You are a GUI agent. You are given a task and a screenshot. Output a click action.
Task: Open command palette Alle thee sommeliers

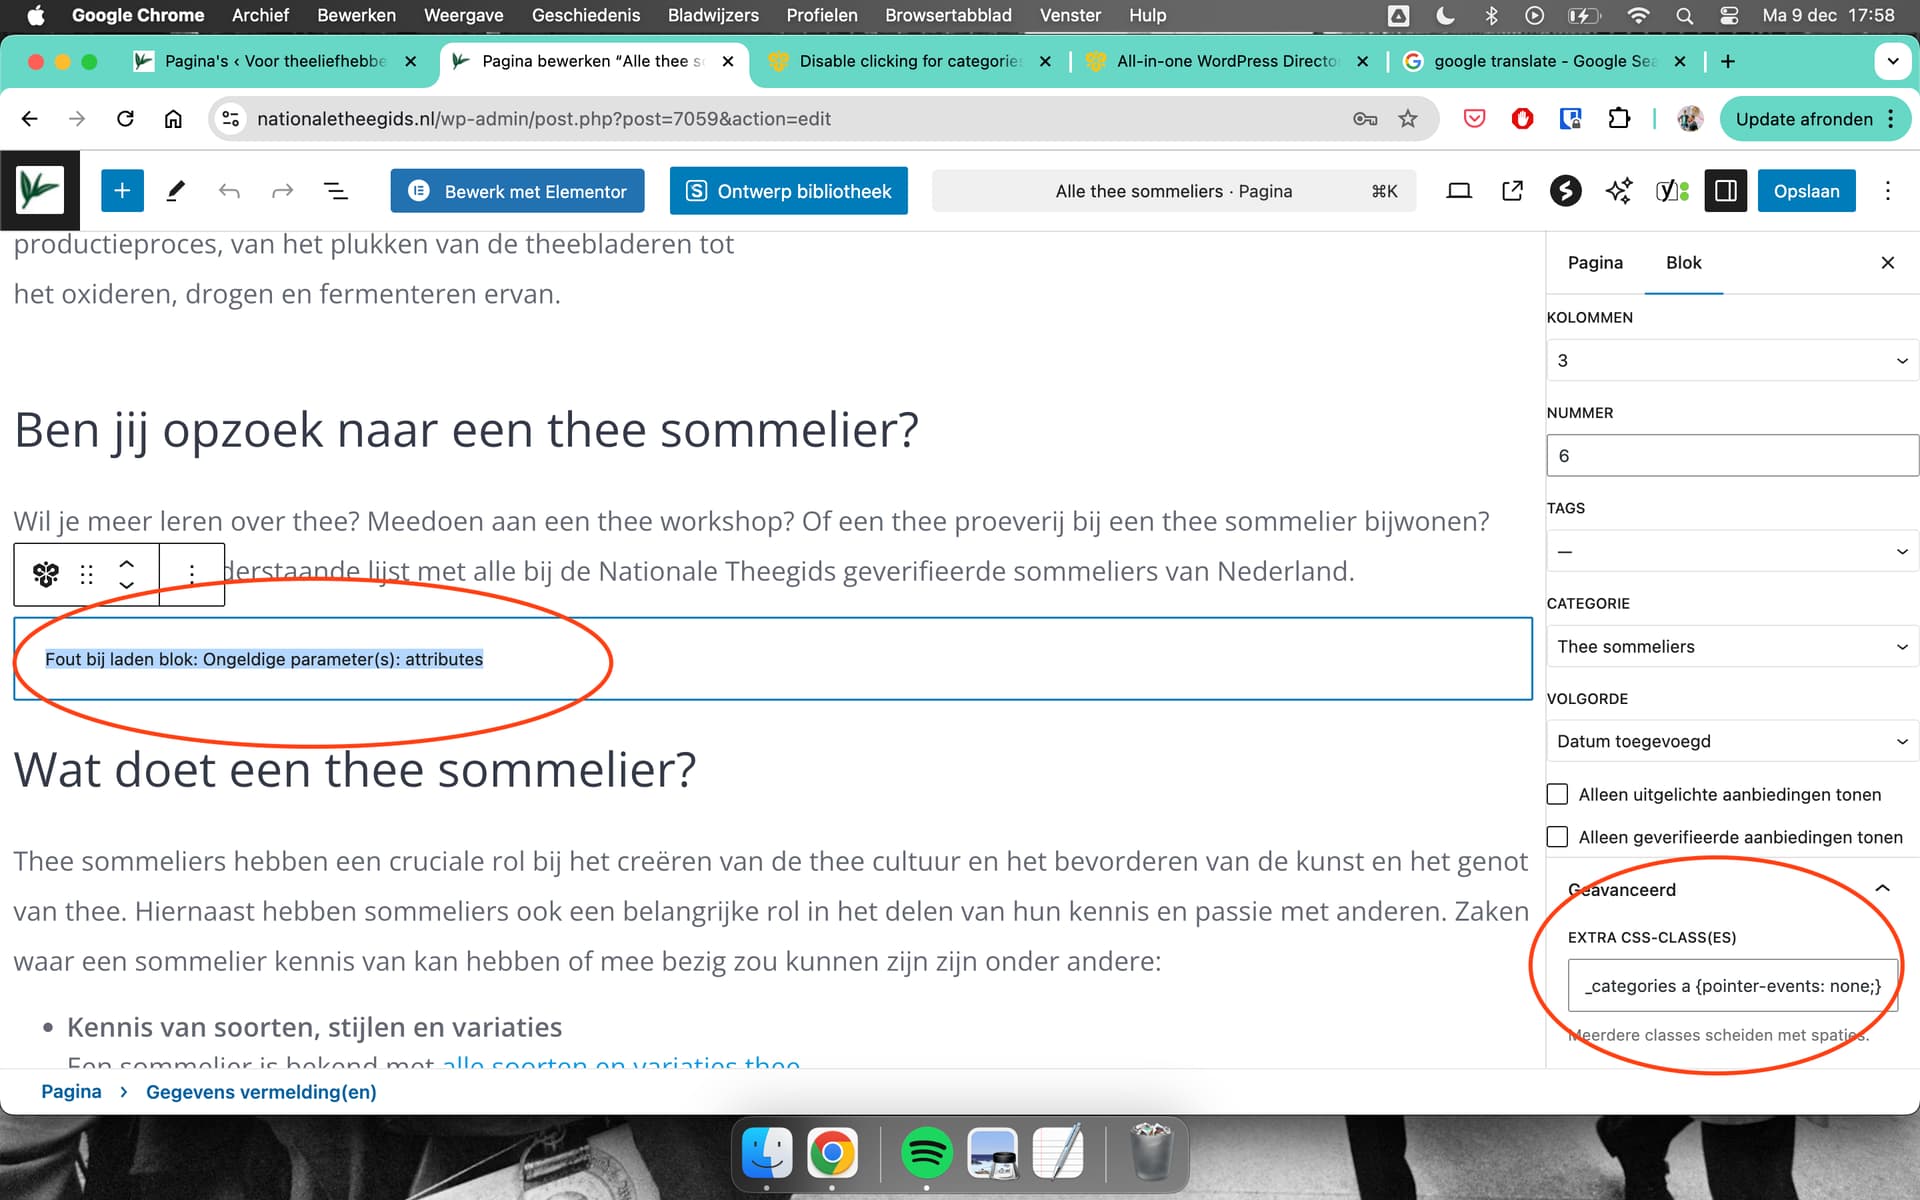pyautogui.click(x=1174, y=191)
